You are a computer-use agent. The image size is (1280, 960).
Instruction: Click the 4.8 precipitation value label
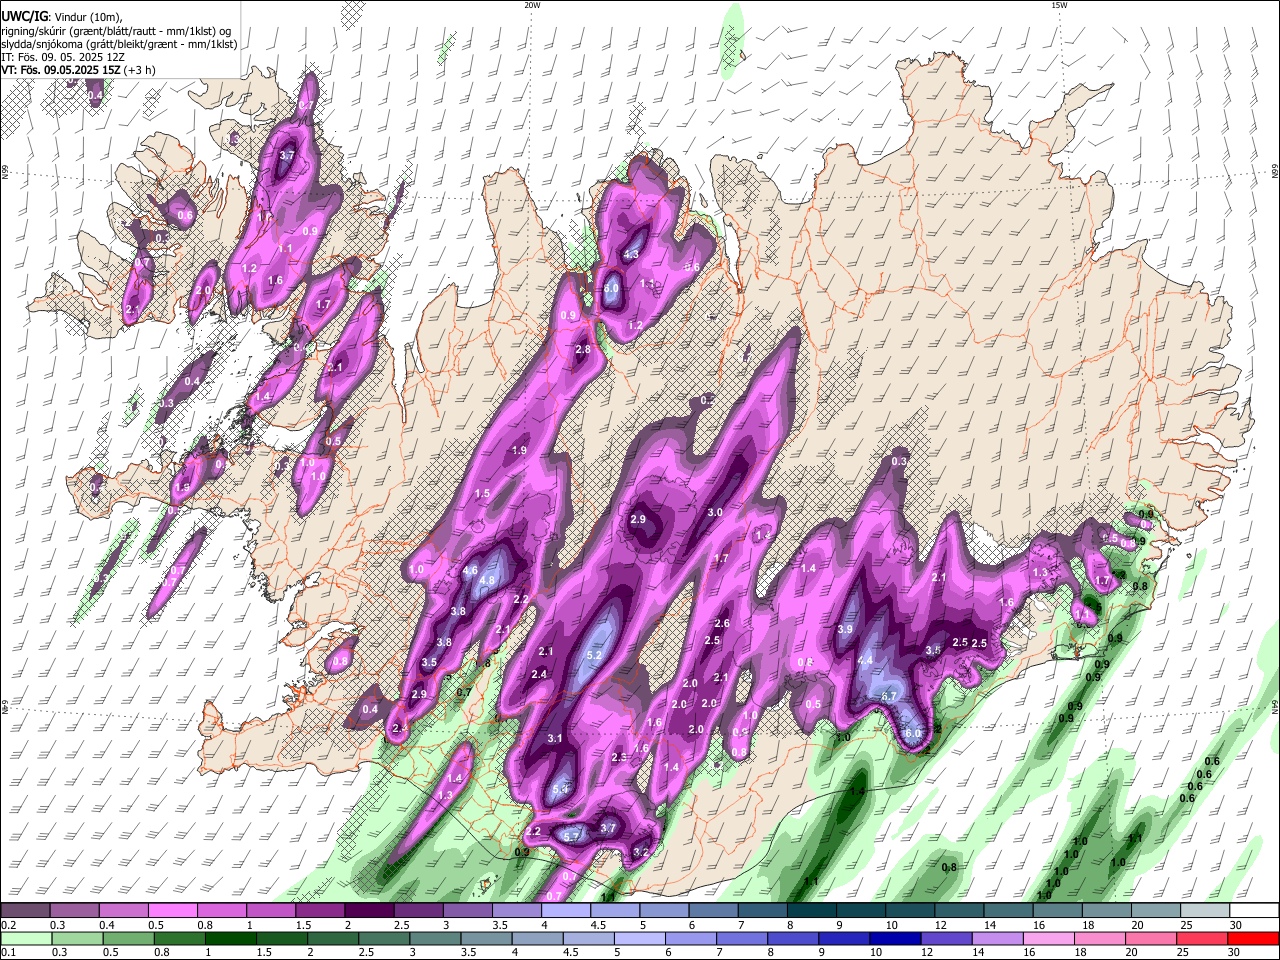[x=488, y=581]
